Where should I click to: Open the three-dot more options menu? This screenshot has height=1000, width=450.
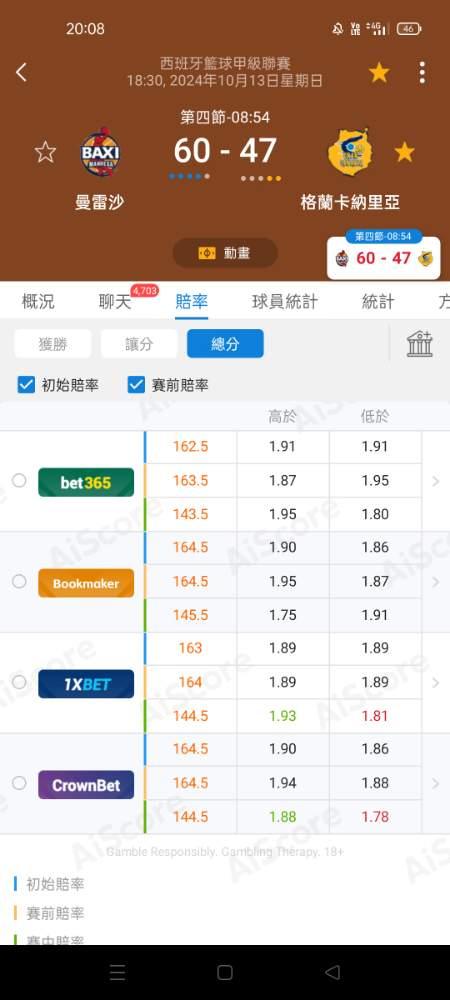(x=422, y=73)
